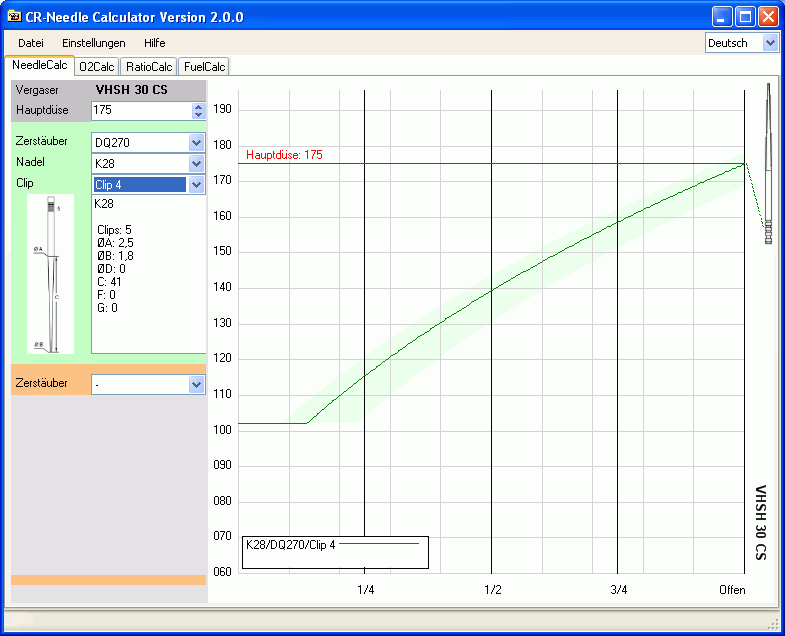Click the vertical VHSH 30 CS chart label

coord(760,522)
